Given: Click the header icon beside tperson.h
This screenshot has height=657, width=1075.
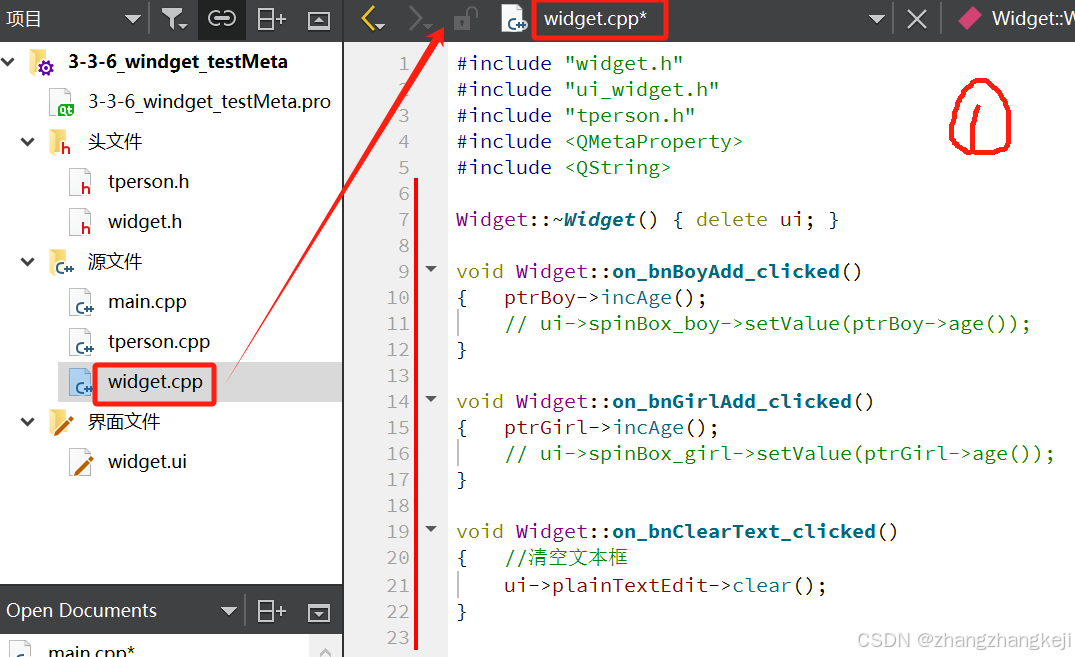Looking at the screenshot, I should (x=80, y=182).
